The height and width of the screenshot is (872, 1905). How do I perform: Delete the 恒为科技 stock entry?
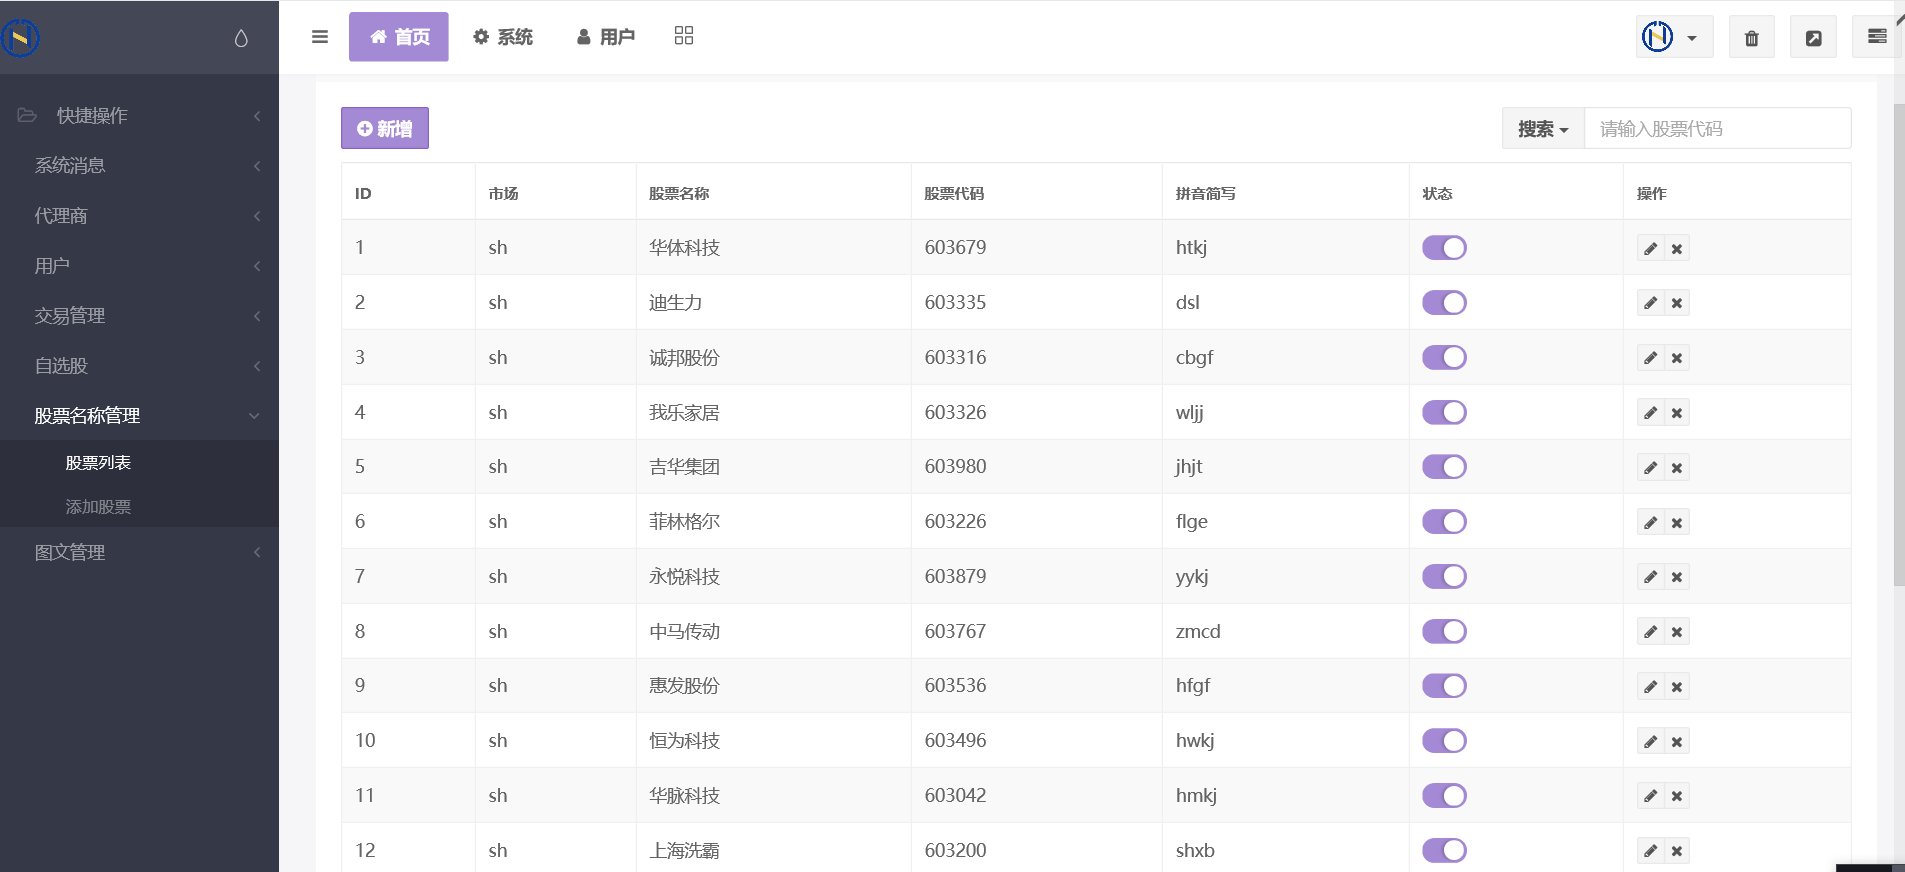(x=1677, y=742)
